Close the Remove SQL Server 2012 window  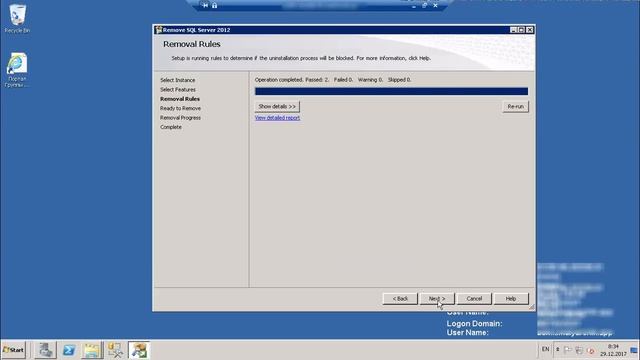530,30
